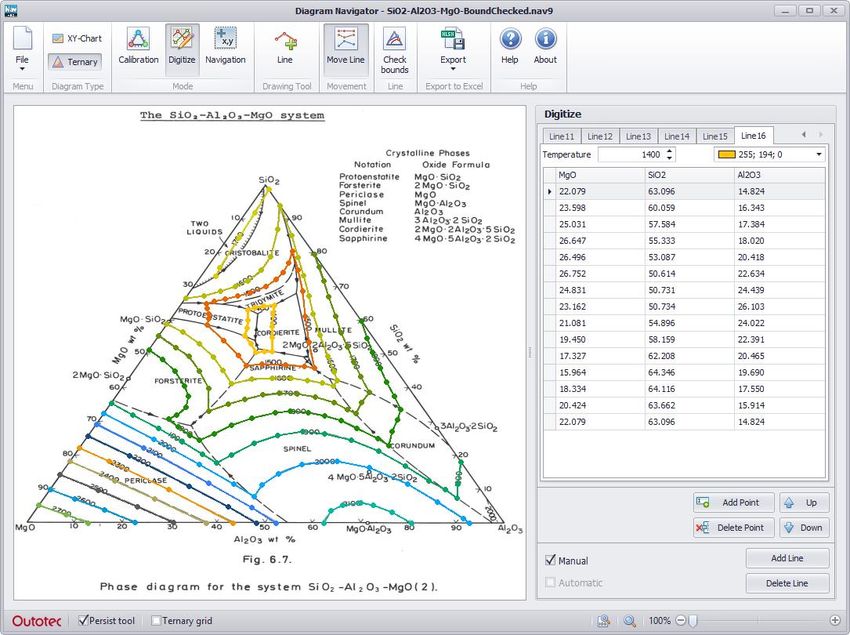The height and width of the screenshot is (635, 850).
Task: Click the zoom-fit icon in status bar
Action: (x=603, y=621)
